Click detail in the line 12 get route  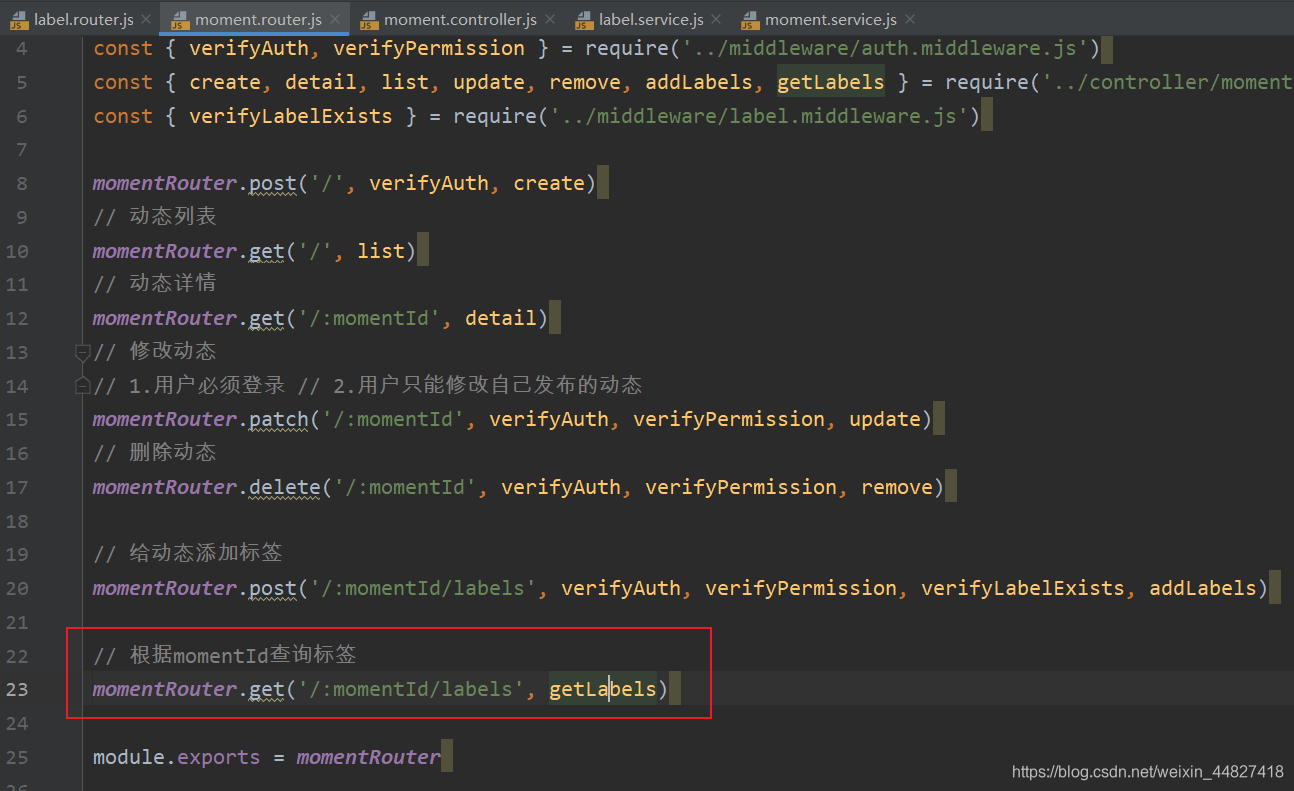tap(501, 318)
